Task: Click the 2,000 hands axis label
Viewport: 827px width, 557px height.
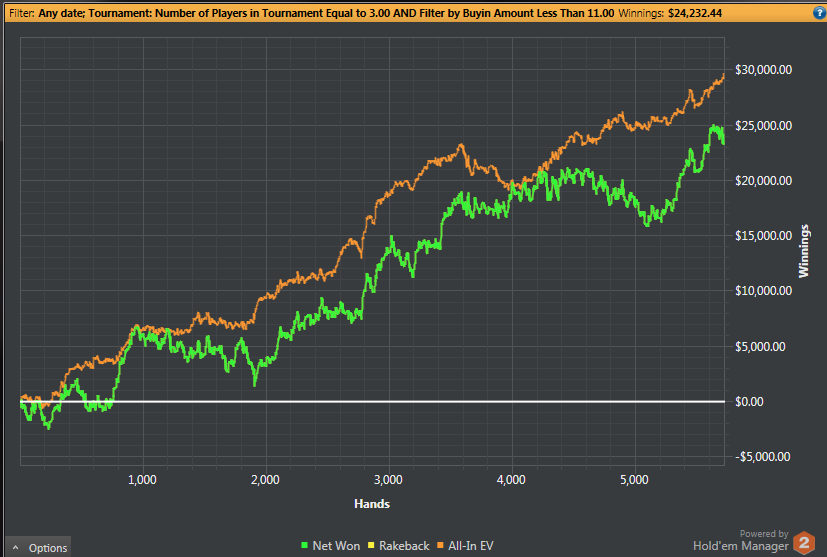Action: coord(265,480)
